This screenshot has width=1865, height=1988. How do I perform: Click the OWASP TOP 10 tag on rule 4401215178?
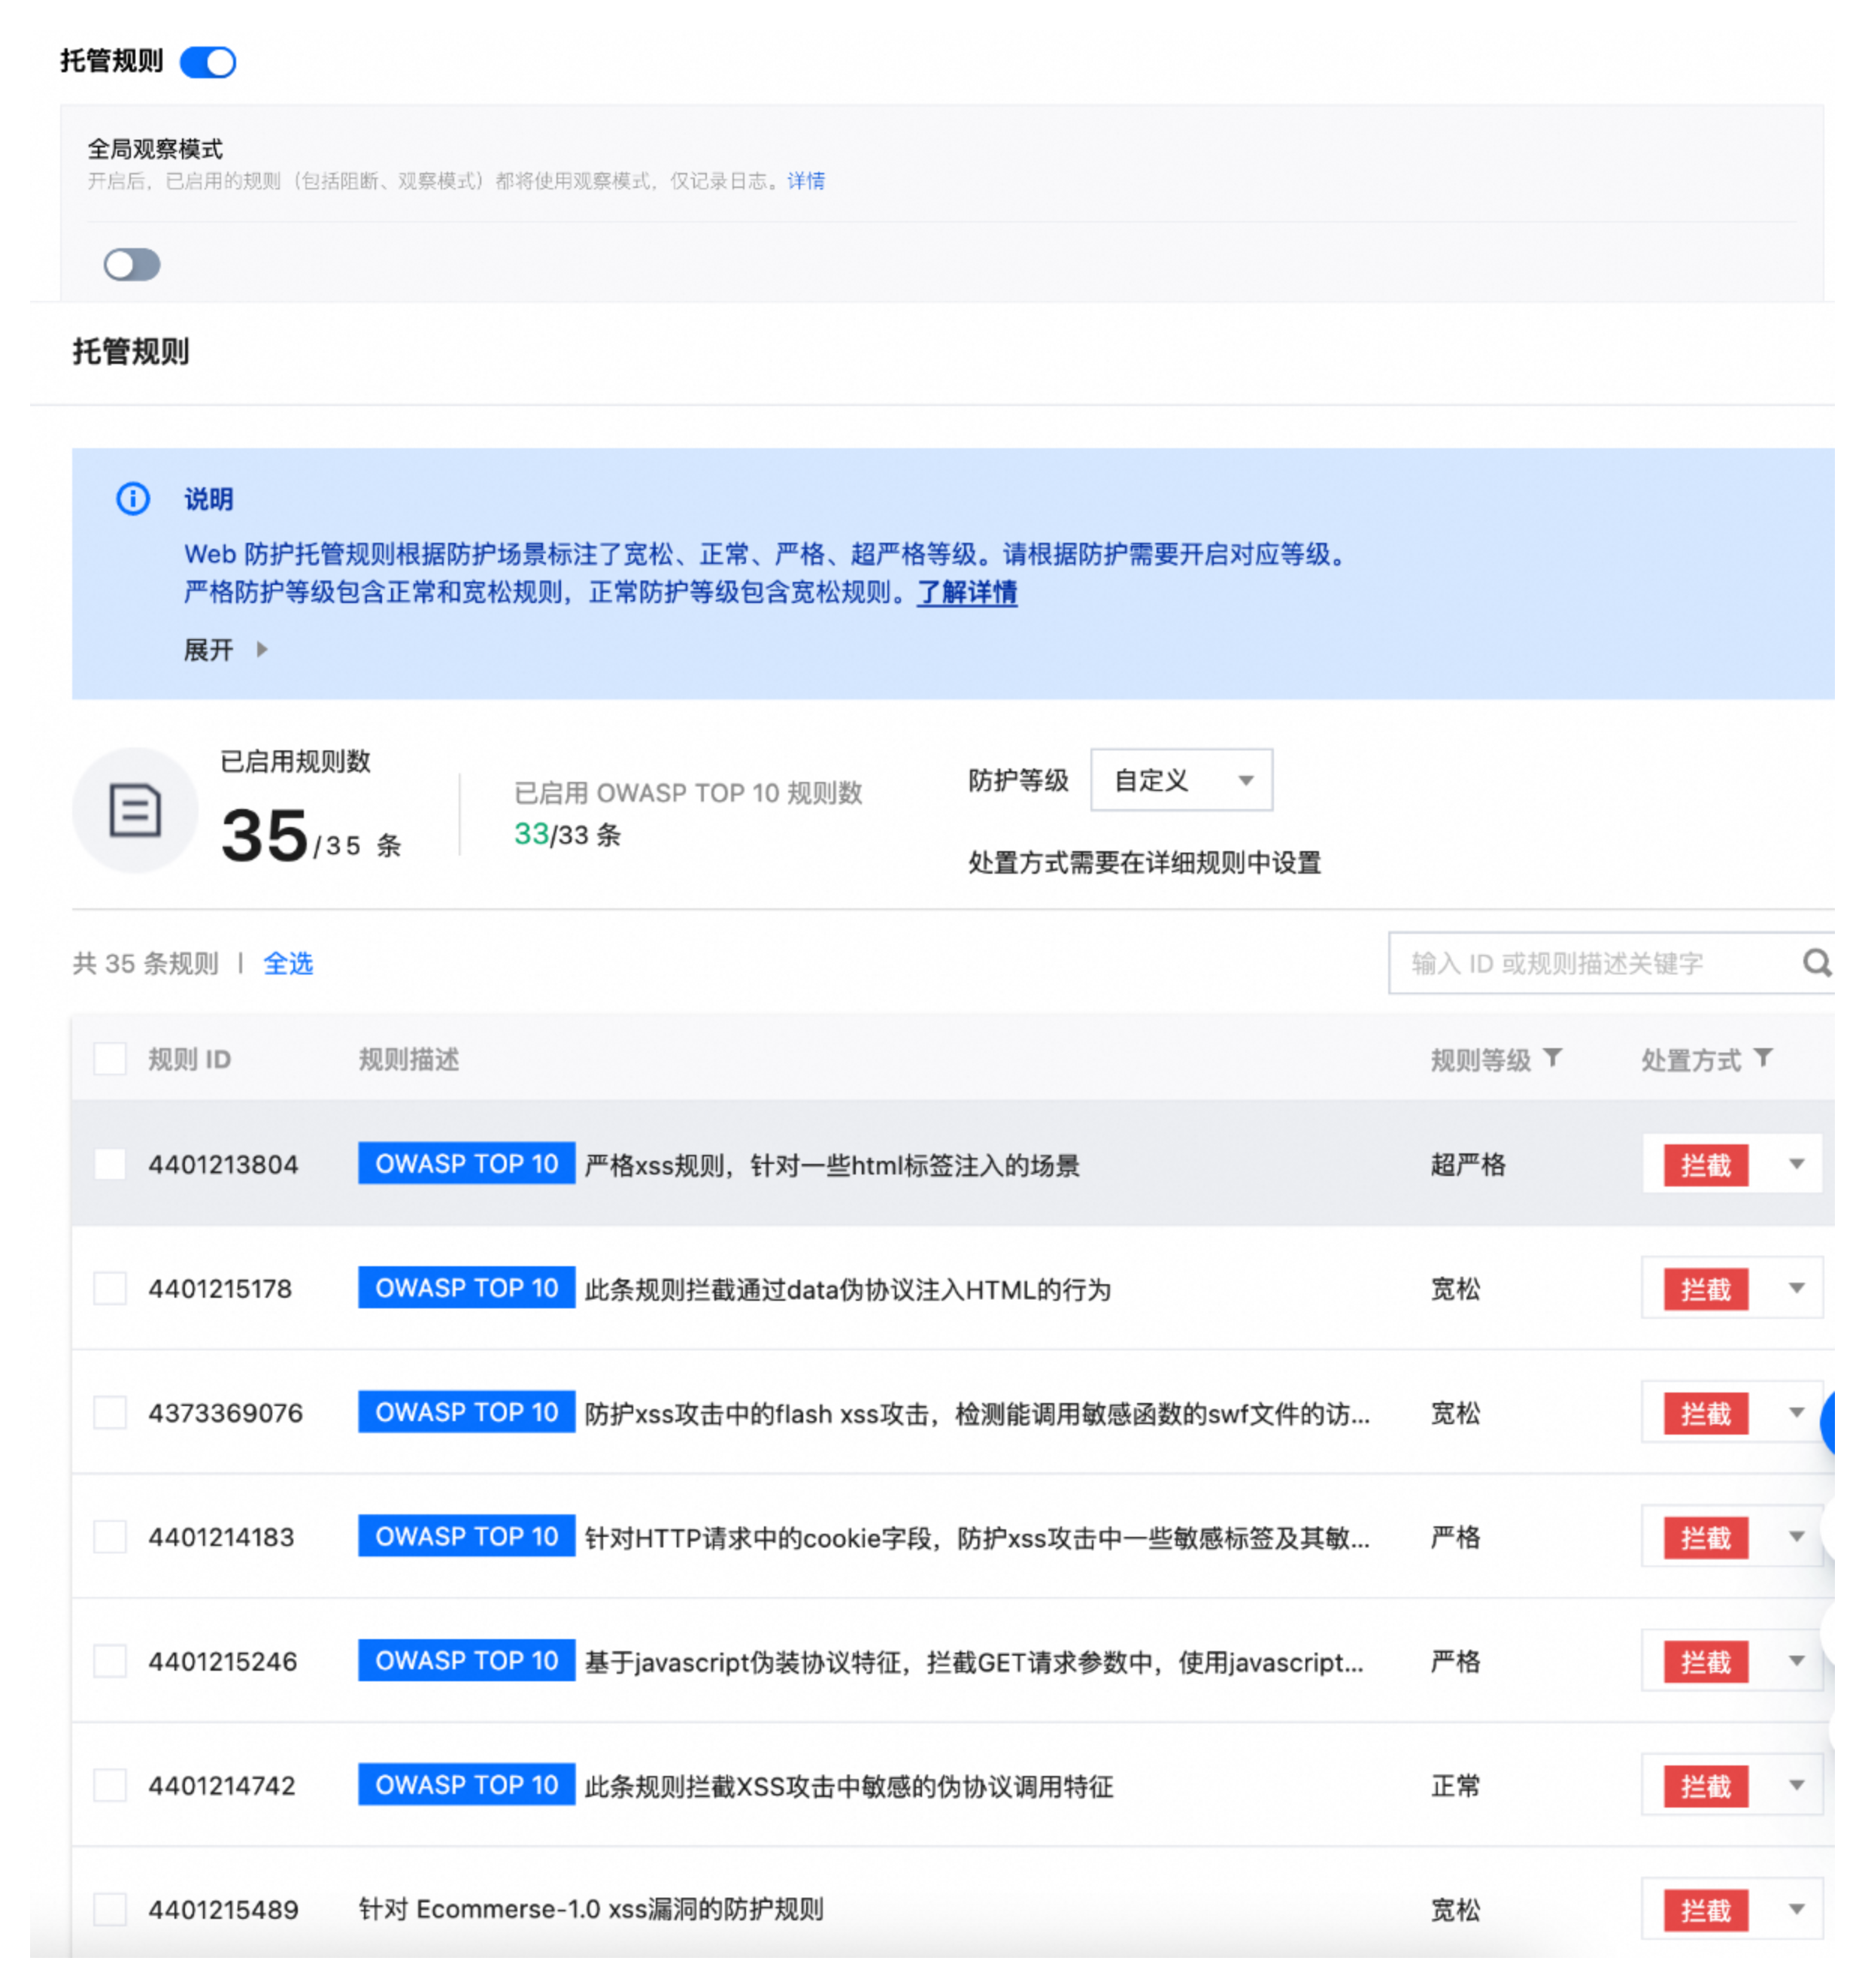(466, 1287)
